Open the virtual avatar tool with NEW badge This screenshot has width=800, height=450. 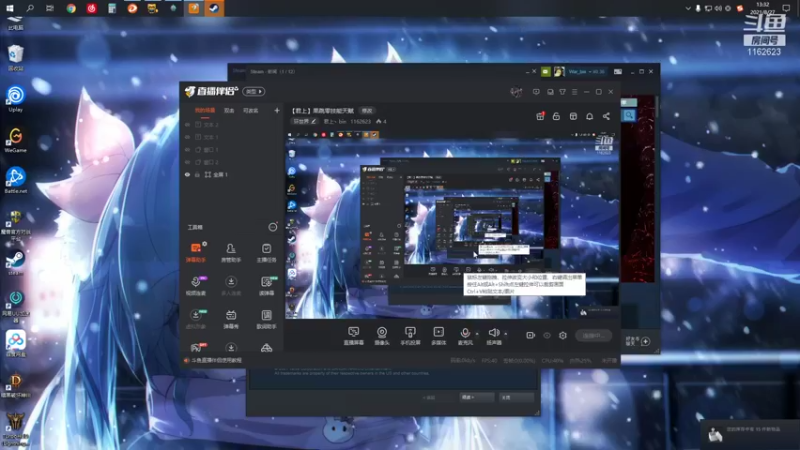(195, 319)
